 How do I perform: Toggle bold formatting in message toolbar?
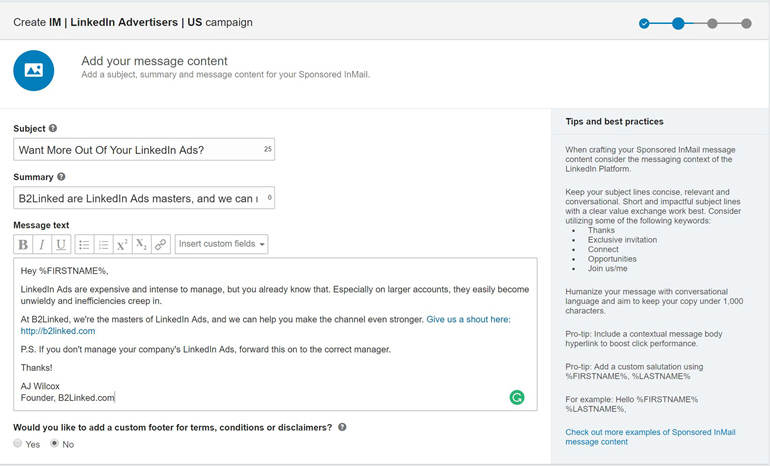(x=23, y=245)
